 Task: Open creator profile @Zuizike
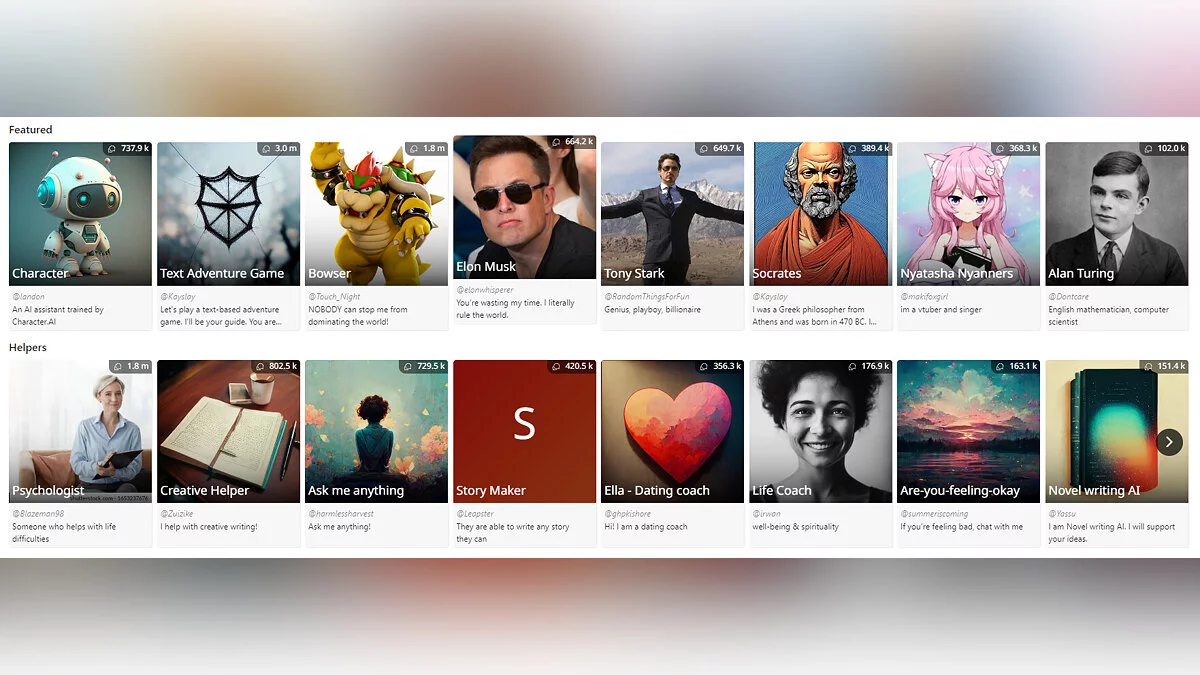[x=176, y=514]
